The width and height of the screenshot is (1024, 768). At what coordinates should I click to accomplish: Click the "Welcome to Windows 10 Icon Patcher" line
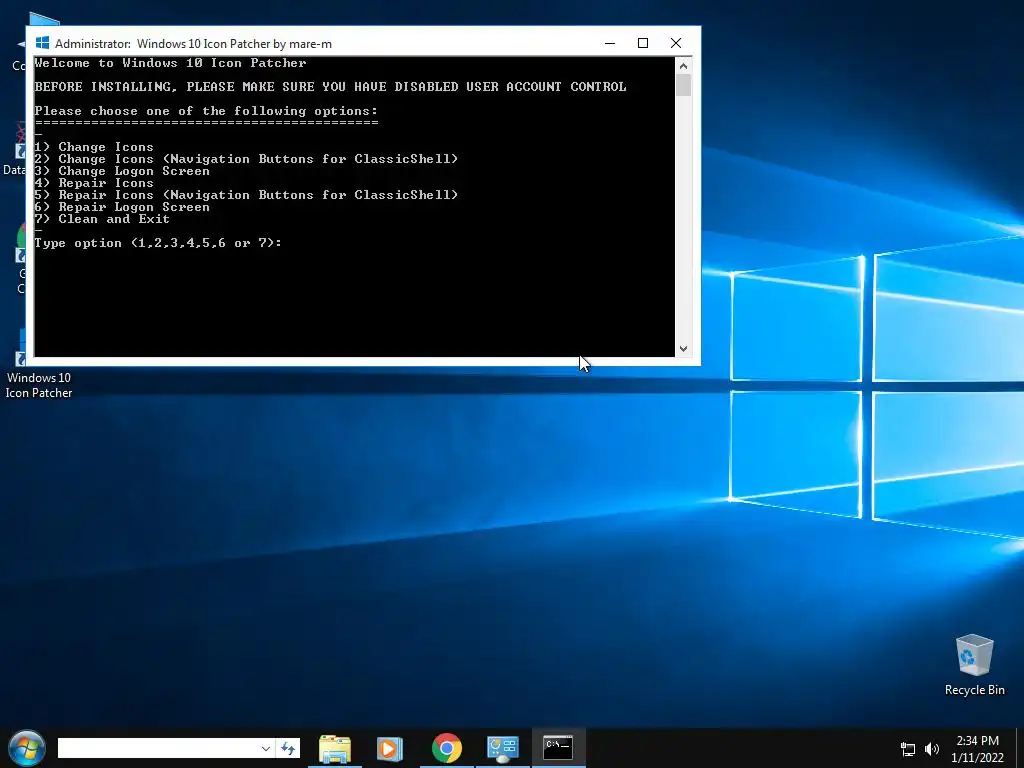coord(170,63)
